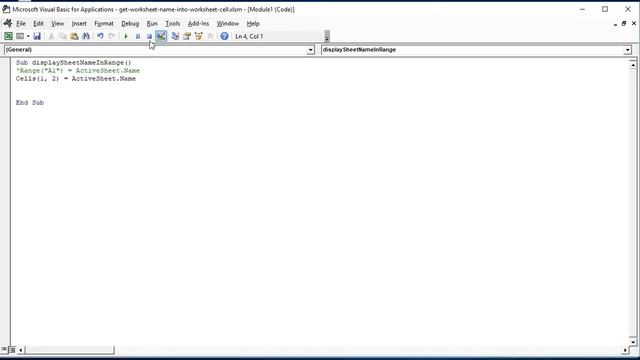
Task: Restore the inner Module1 code window
Action: tap(624, 24)
